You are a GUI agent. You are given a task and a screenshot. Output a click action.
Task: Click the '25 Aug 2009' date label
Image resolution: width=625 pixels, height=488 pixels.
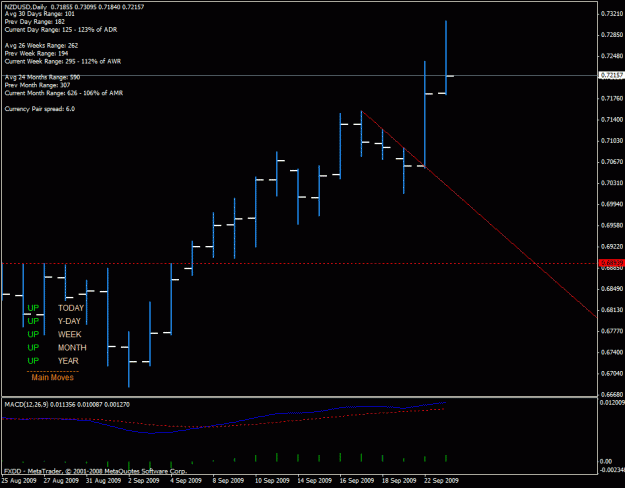point(19,481)
